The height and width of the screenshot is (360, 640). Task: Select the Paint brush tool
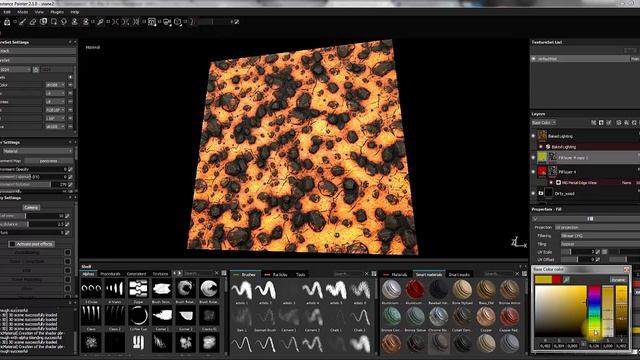[x=22, y=22]
